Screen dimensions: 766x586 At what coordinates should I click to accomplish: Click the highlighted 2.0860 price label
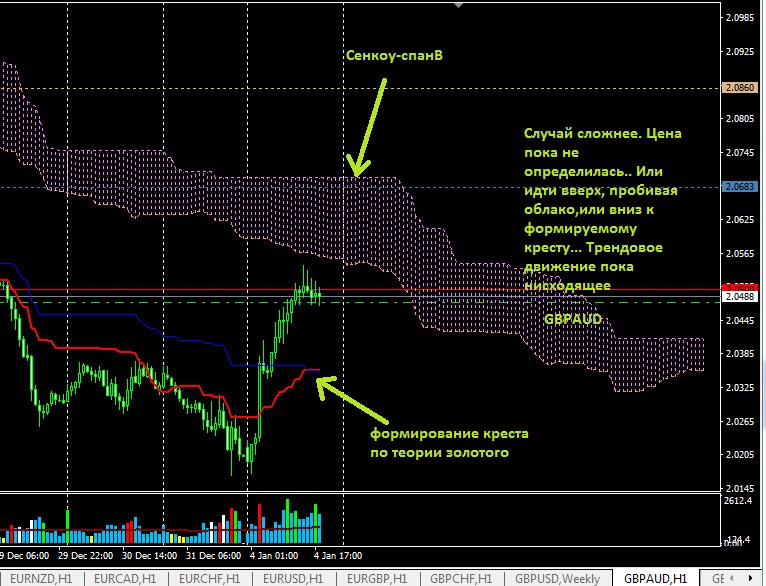(x=740, y=88)
